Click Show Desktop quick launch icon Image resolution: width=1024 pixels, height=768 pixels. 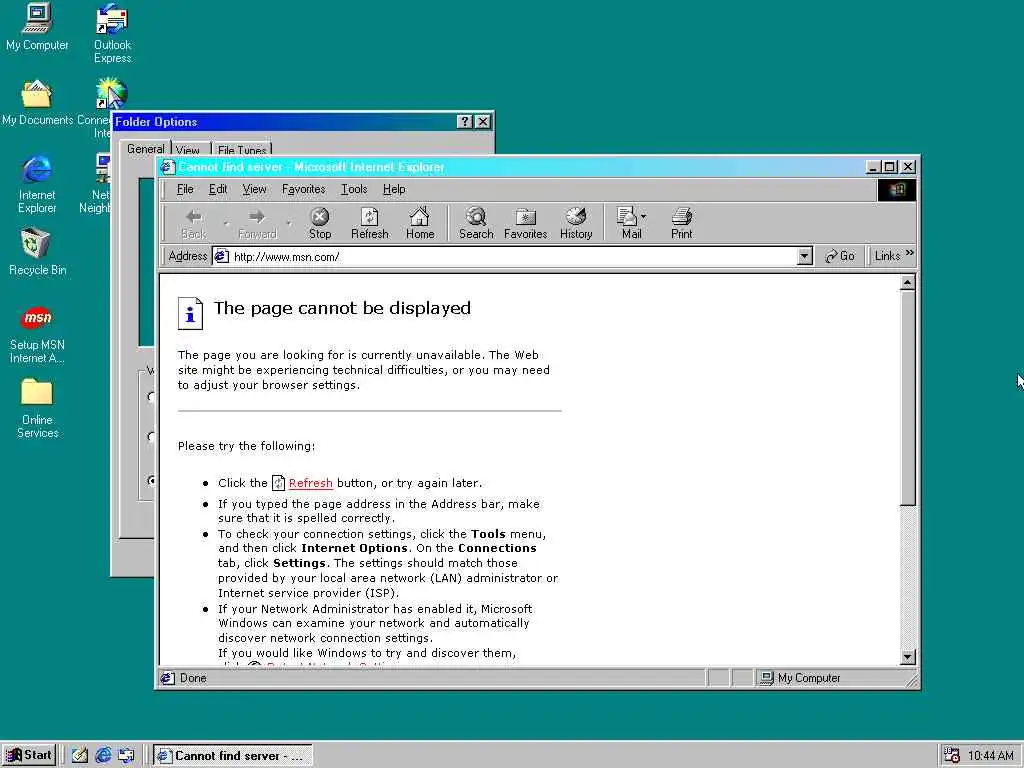pyautogui.click(x=80, y=755)
